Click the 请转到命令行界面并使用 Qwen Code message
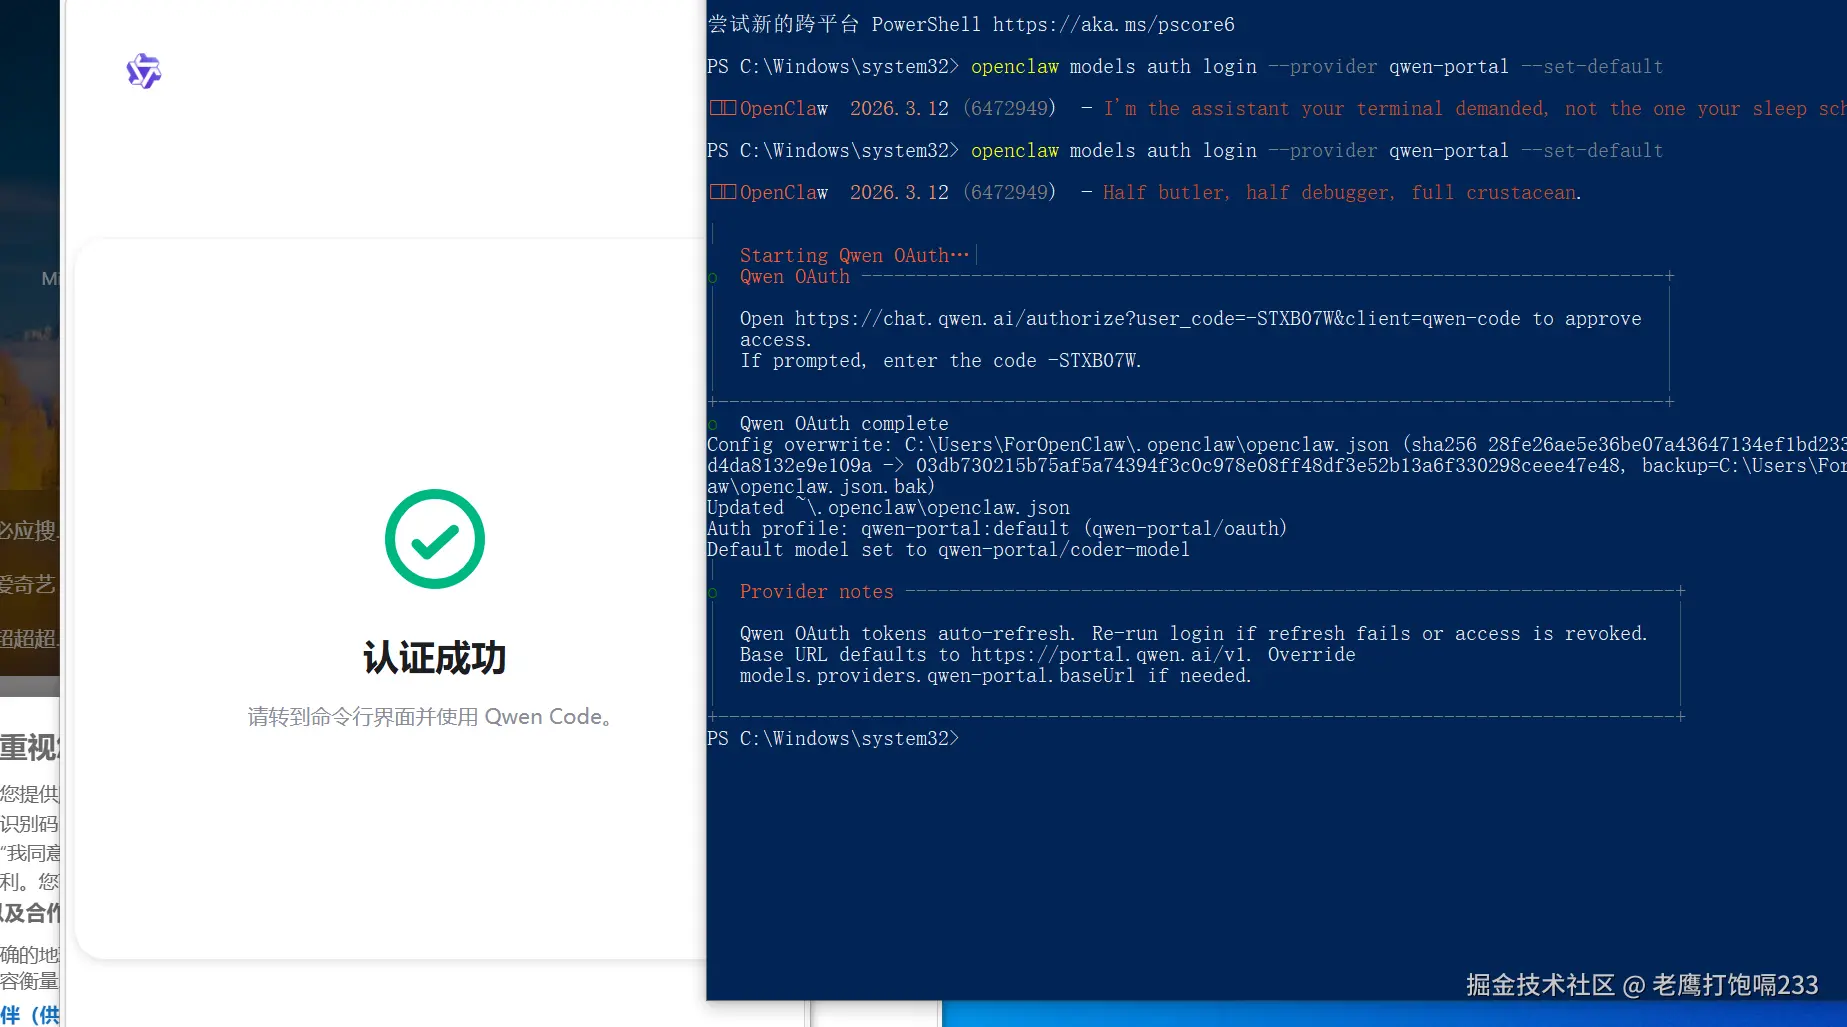The width and height of the screenshot is (1847, 1027). click(x=430, y=717)
